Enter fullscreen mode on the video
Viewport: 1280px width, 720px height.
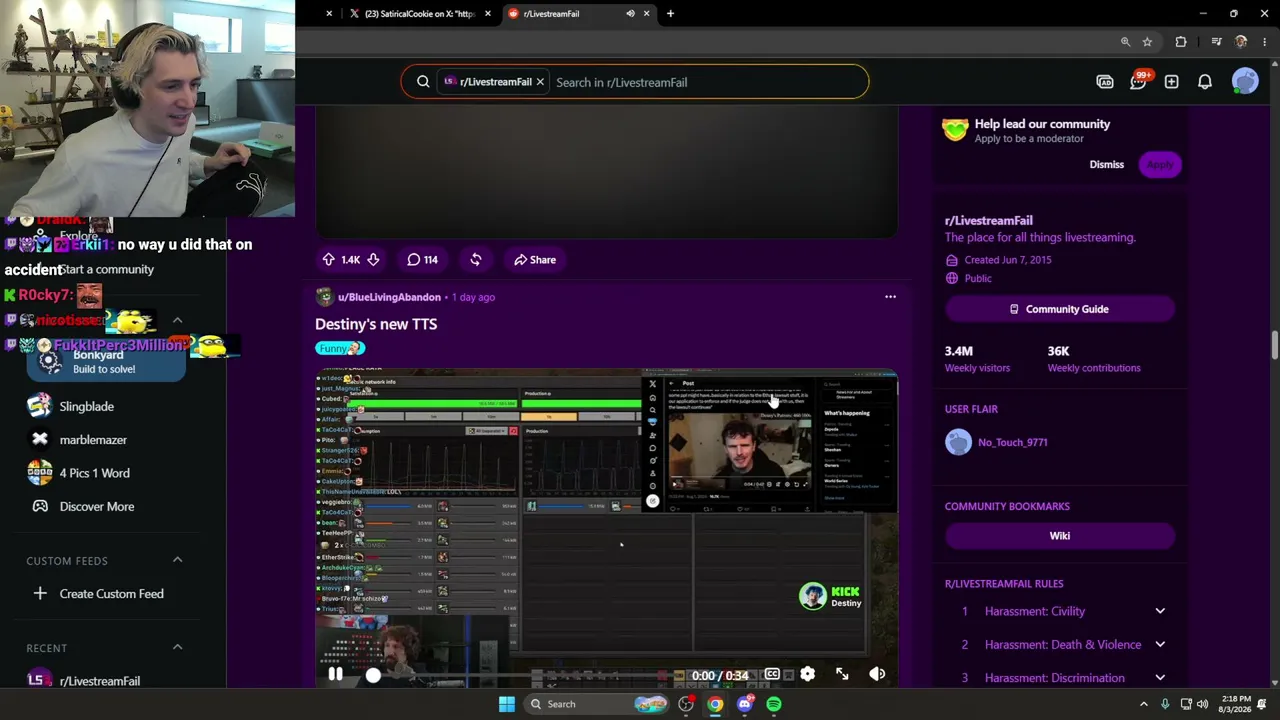coord(842,675)
